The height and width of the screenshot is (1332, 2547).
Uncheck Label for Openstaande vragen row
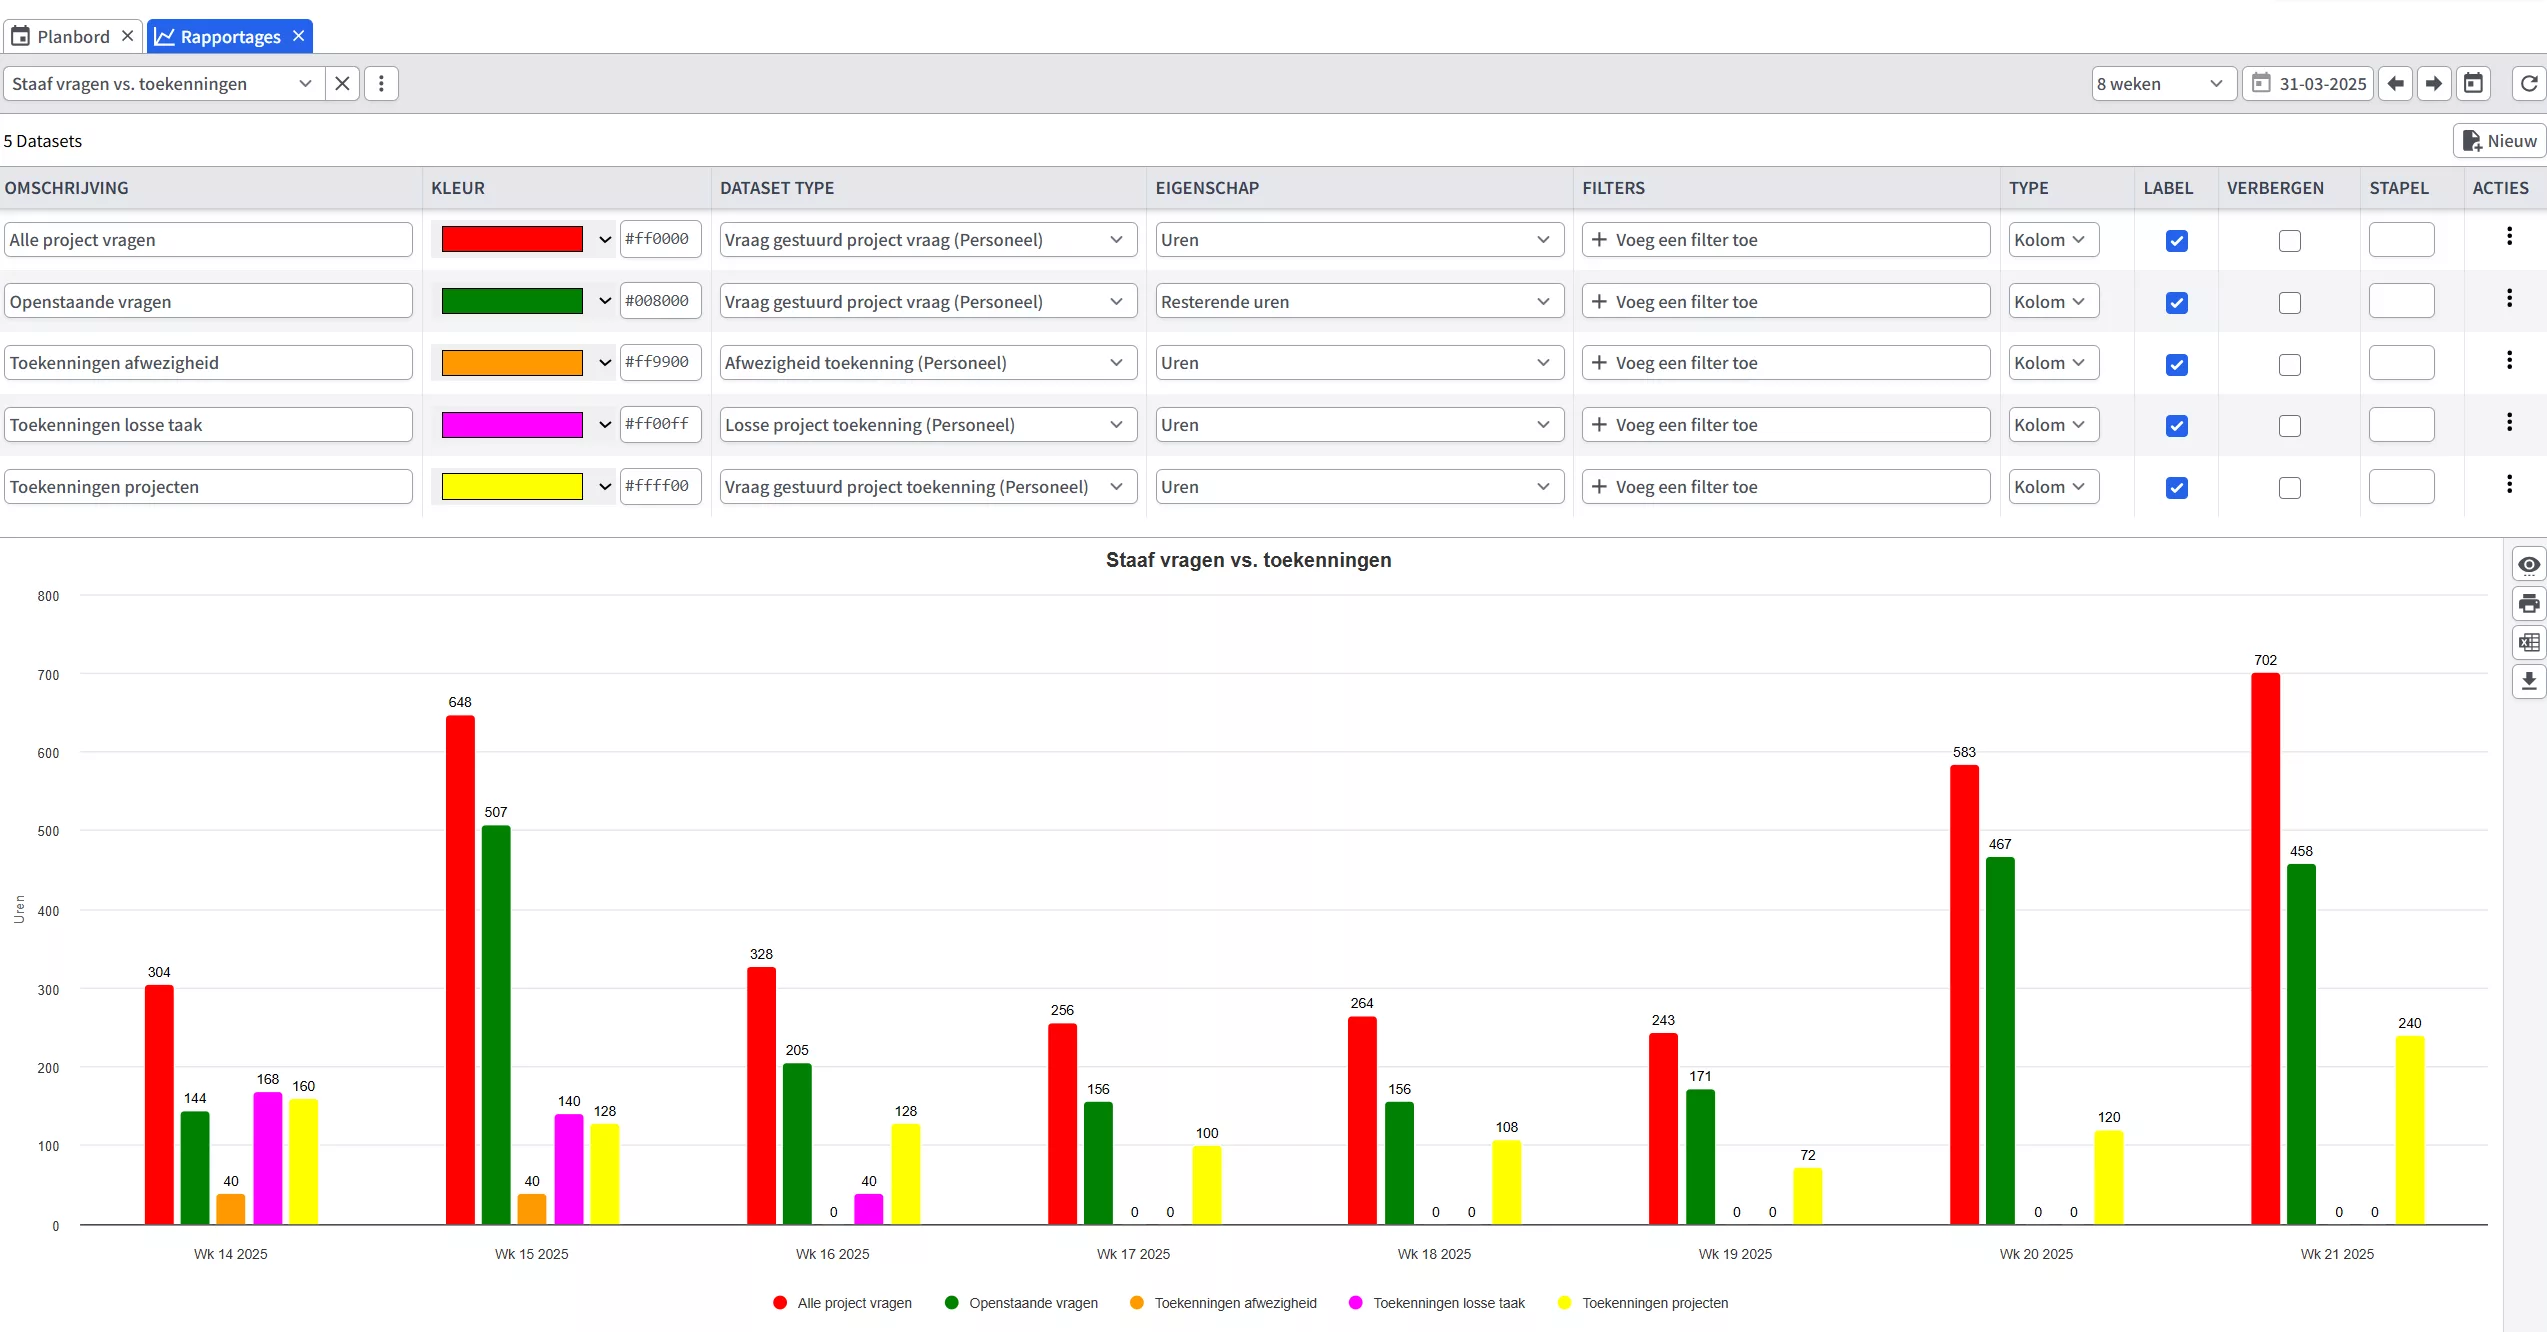[x=2177, y=303]
